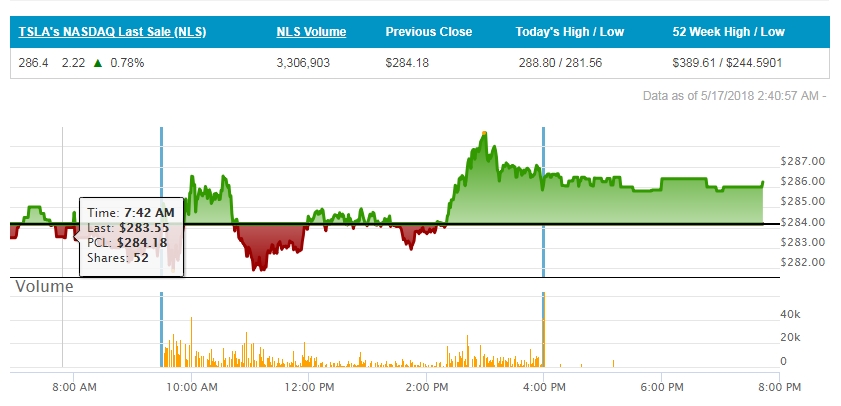This screenshot has height=406, width=841.
Task: Click the 52 Week High / Low header
Action: coord(728,32)
